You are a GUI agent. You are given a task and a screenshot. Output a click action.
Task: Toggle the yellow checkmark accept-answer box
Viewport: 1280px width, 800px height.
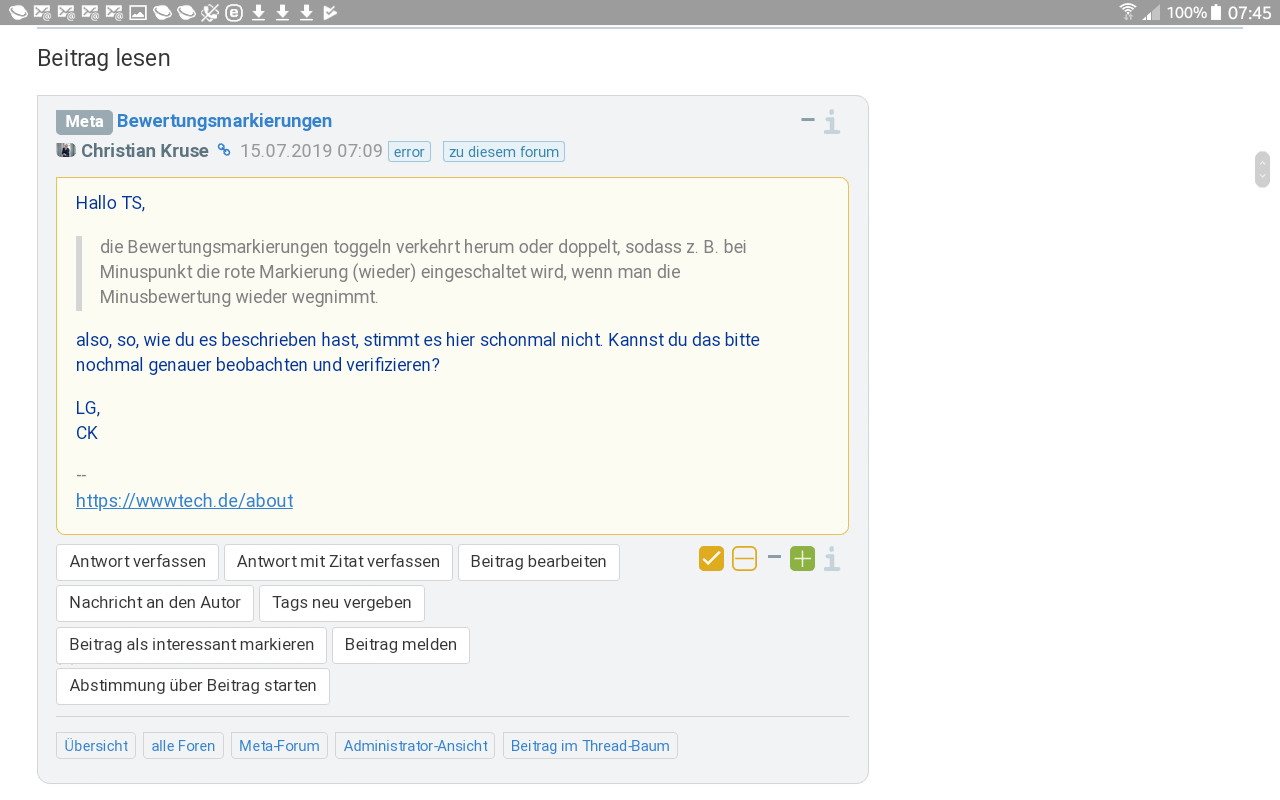[x=711, y=559]
